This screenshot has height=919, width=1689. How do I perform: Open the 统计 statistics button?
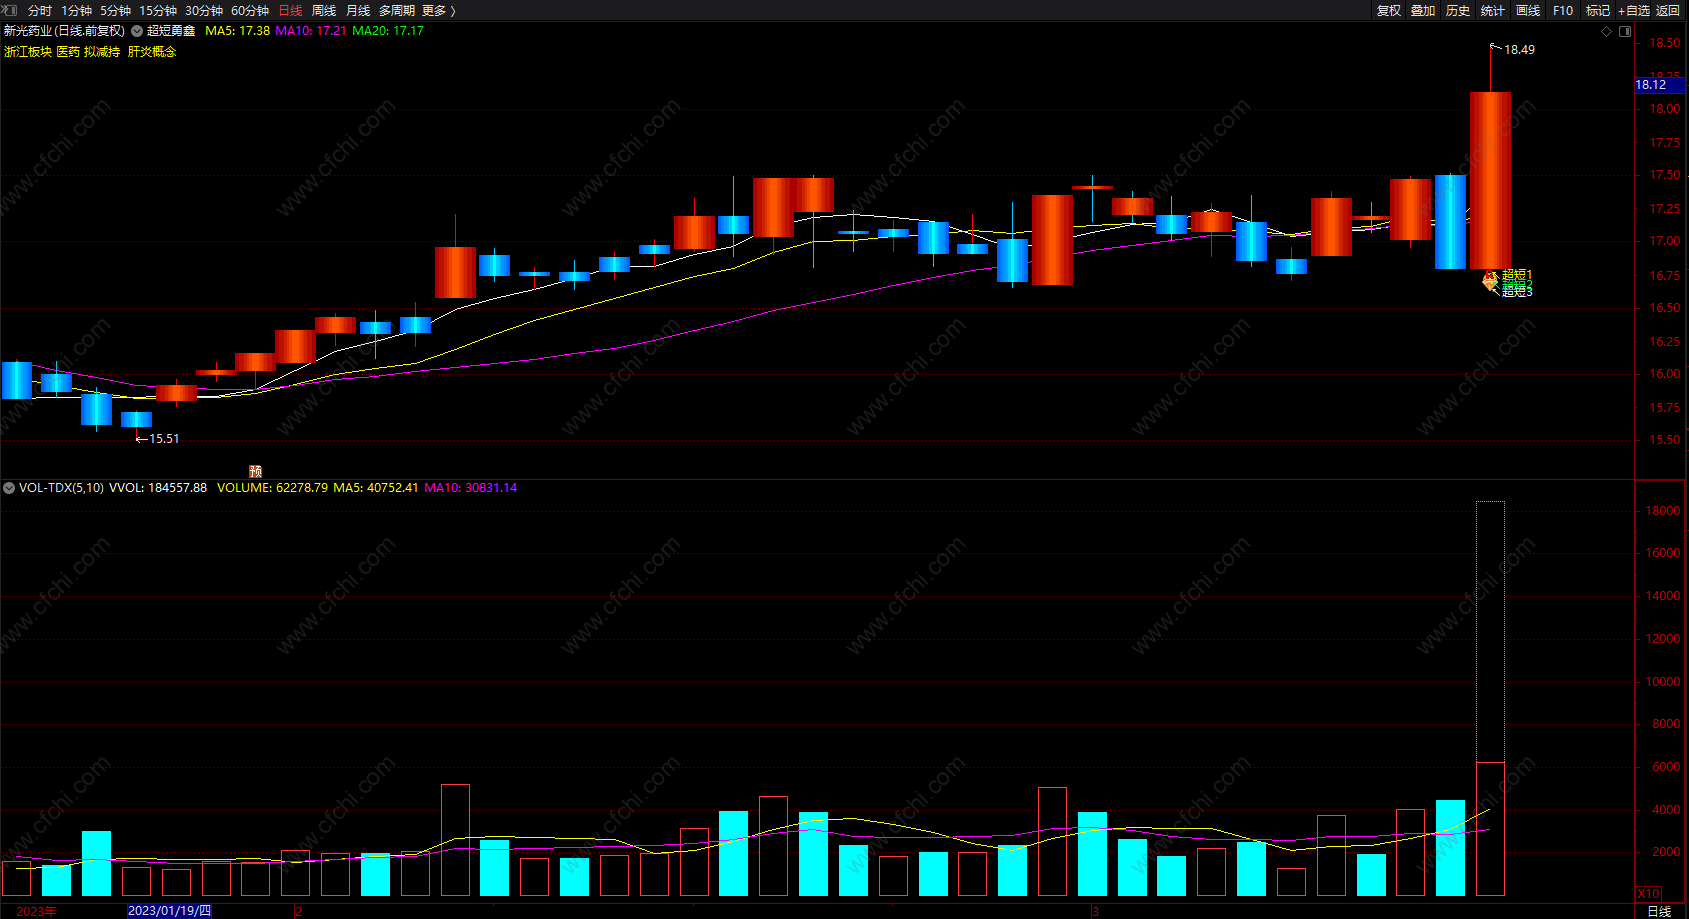(1493, 10)
